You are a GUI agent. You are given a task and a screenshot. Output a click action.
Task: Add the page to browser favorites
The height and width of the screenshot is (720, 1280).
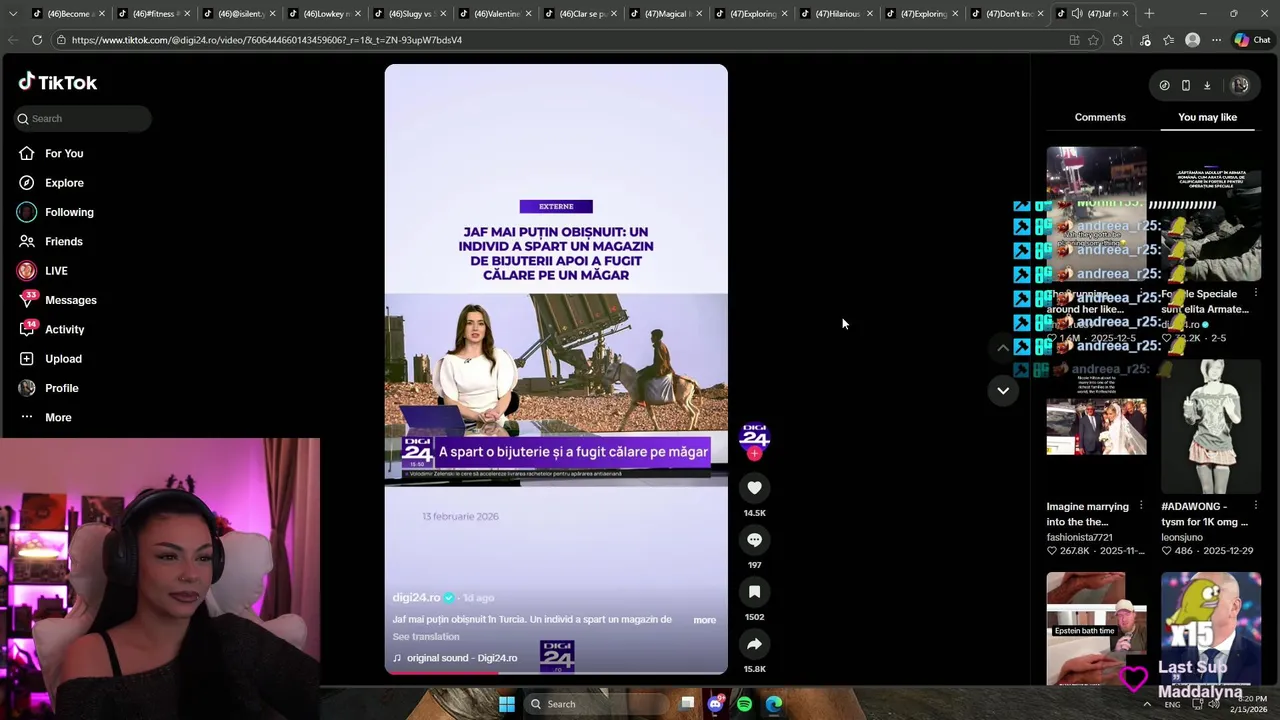pyautogui.click(x=1093, y=40)
